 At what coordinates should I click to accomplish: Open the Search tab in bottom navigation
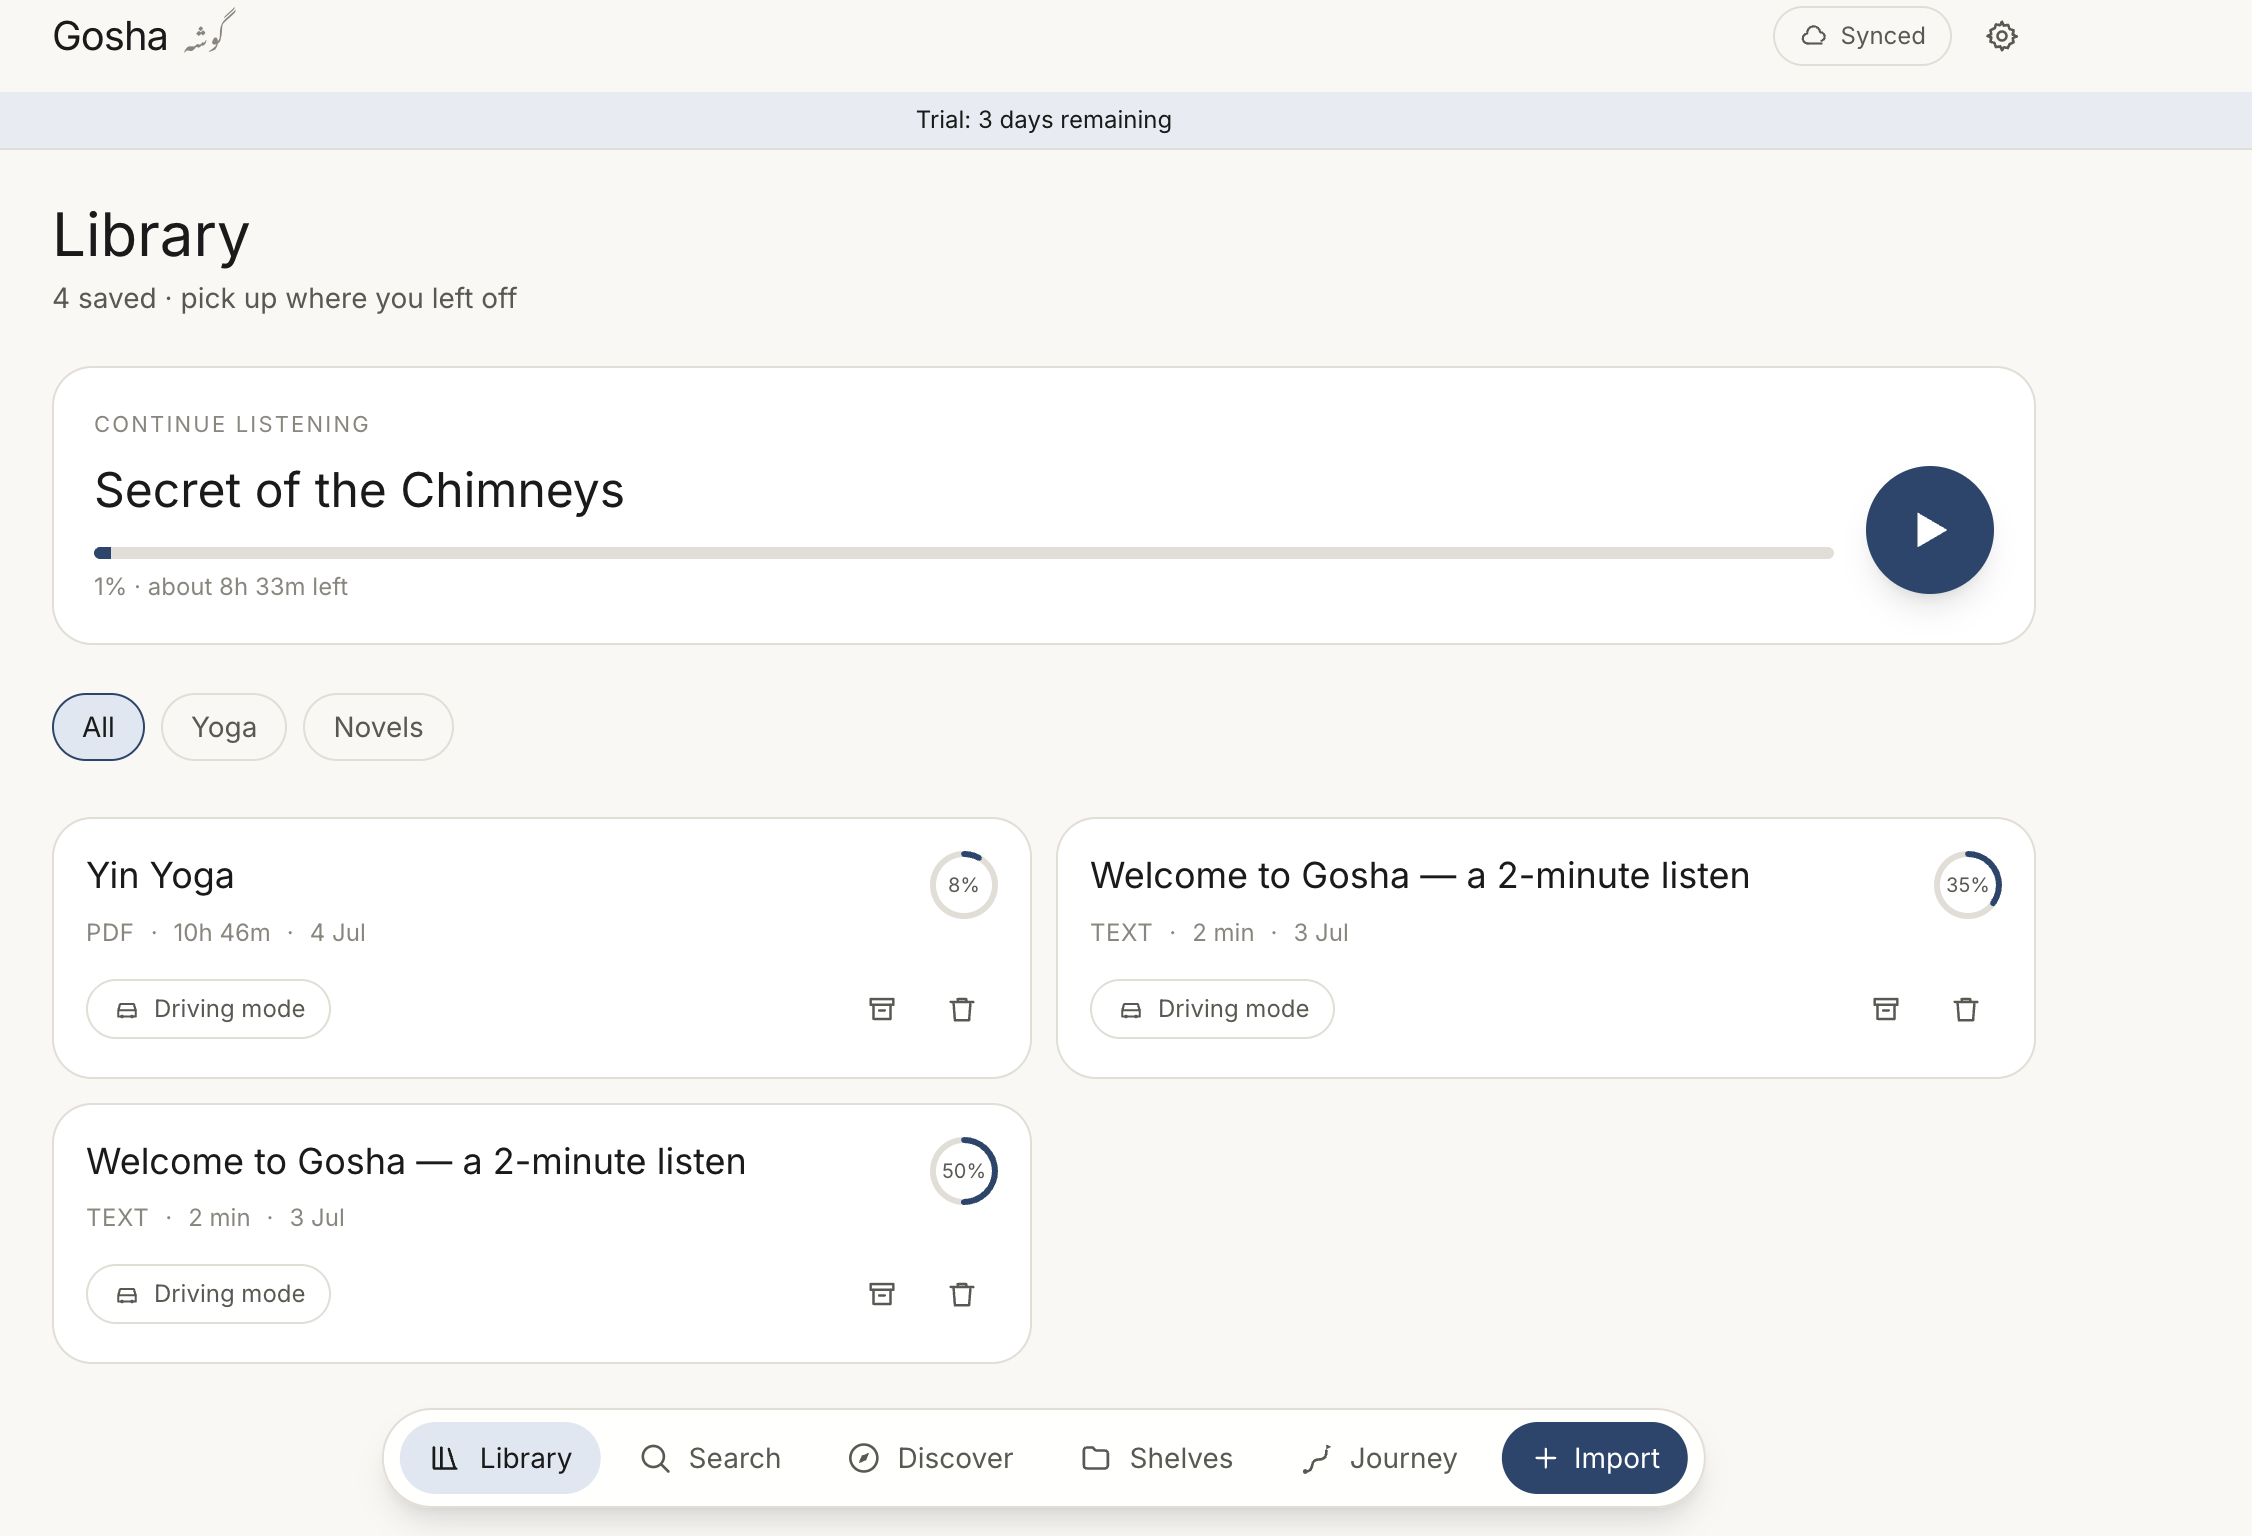711,1458
